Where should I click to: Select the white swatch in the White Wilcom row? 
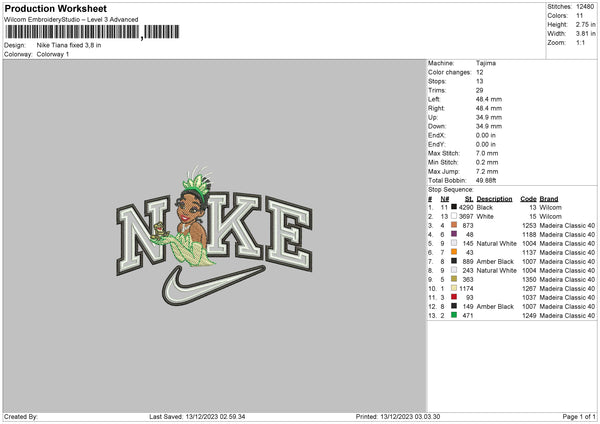click(x=454, y=216)
